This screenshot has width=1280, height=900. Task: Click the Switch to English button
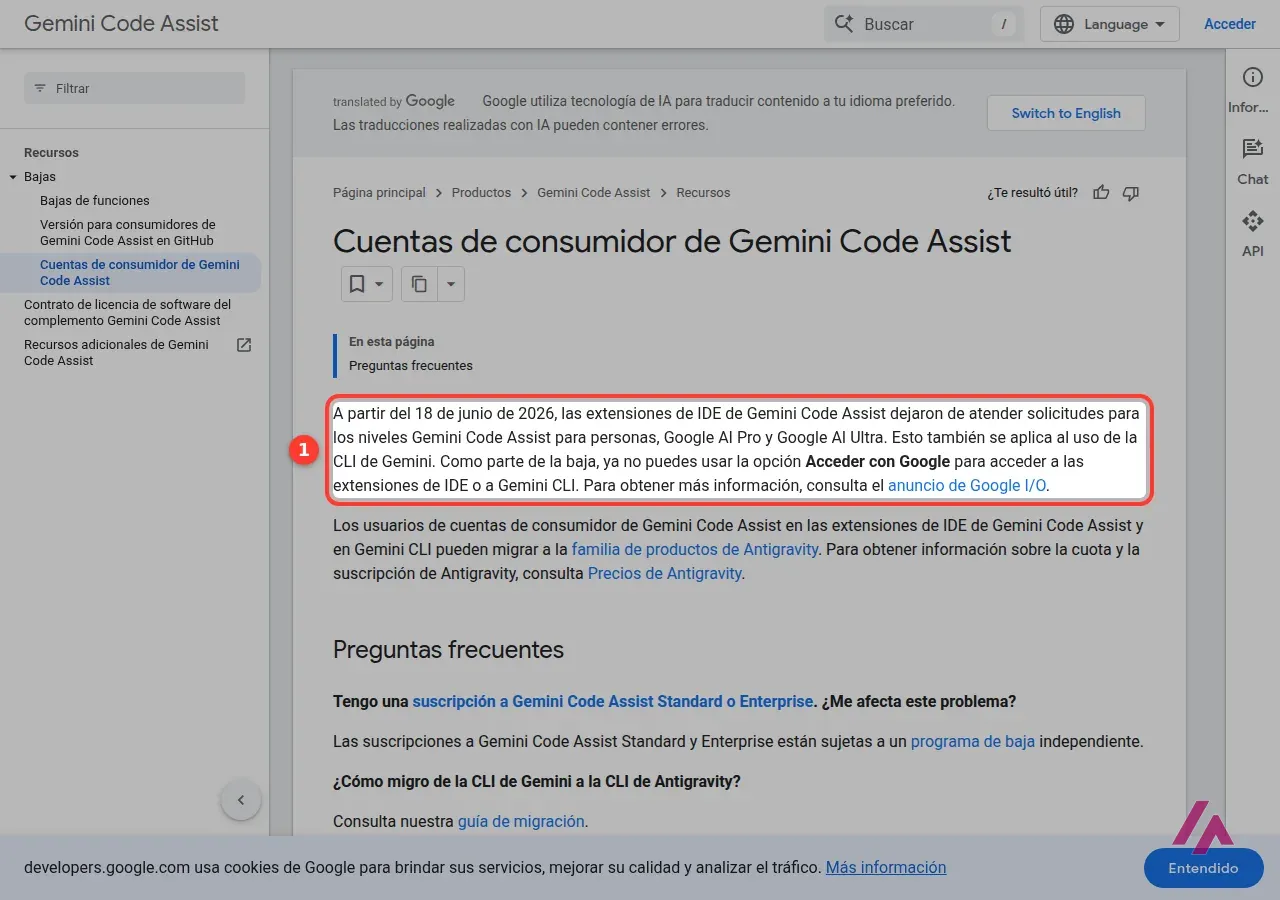click(x=1066, y=113)
